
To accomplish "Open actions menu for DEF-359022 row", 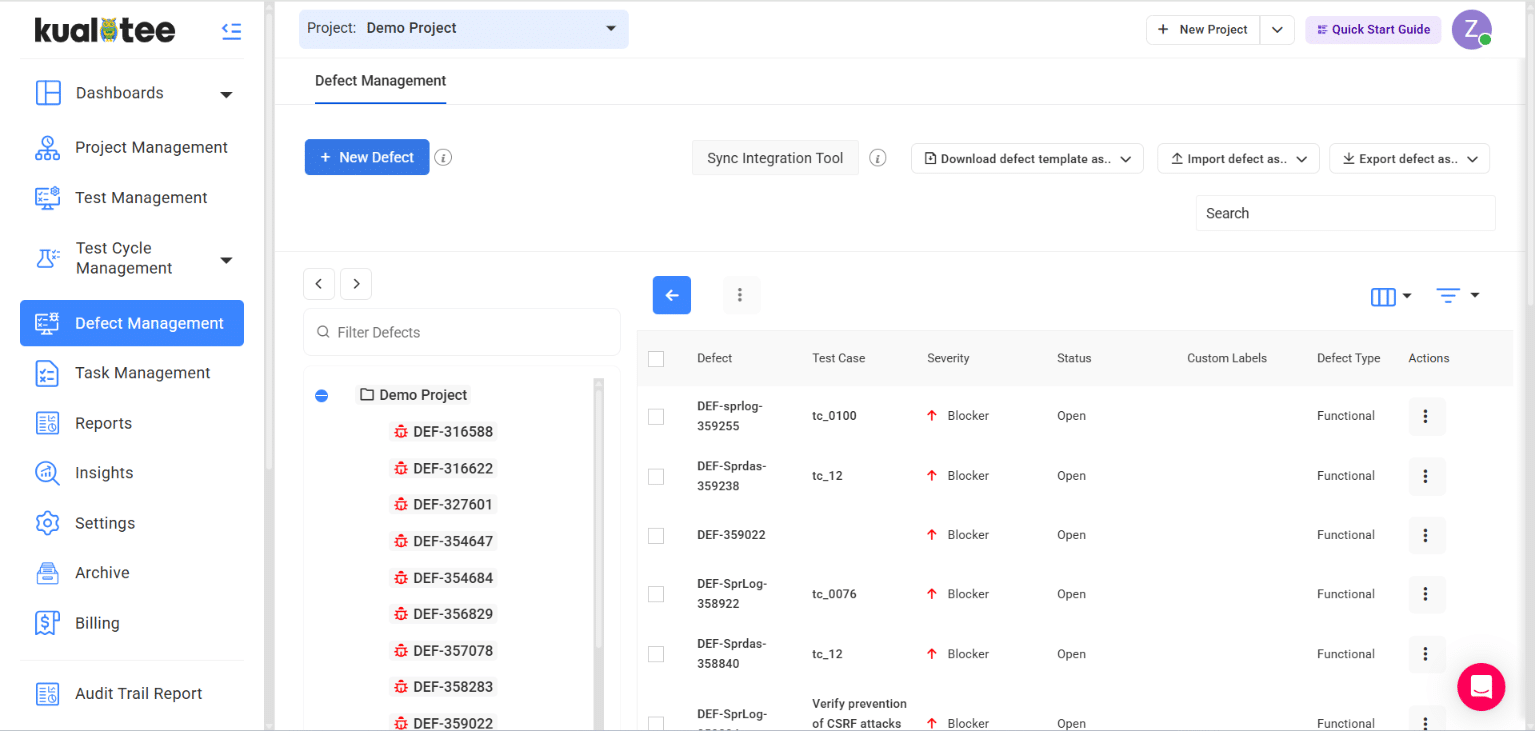I will click(x=1426, y=535).
